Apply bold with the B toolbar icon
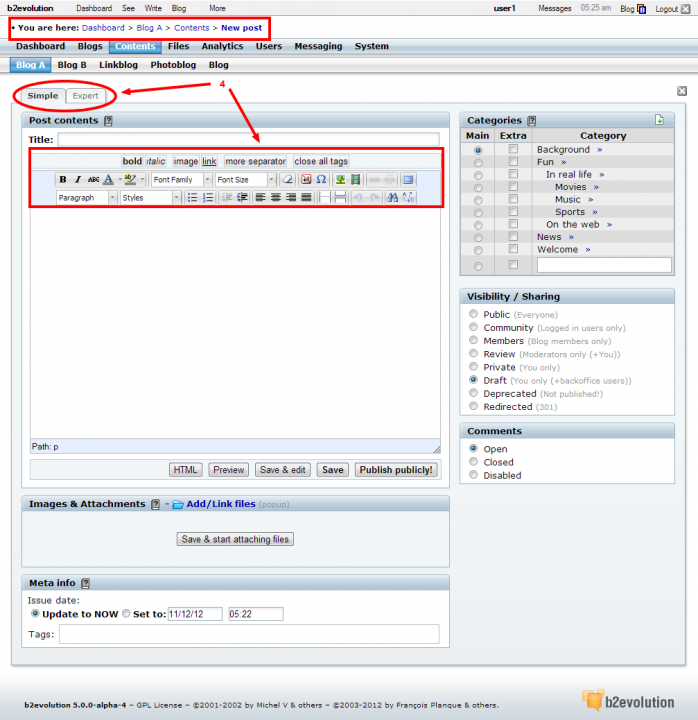 point(63,180)
